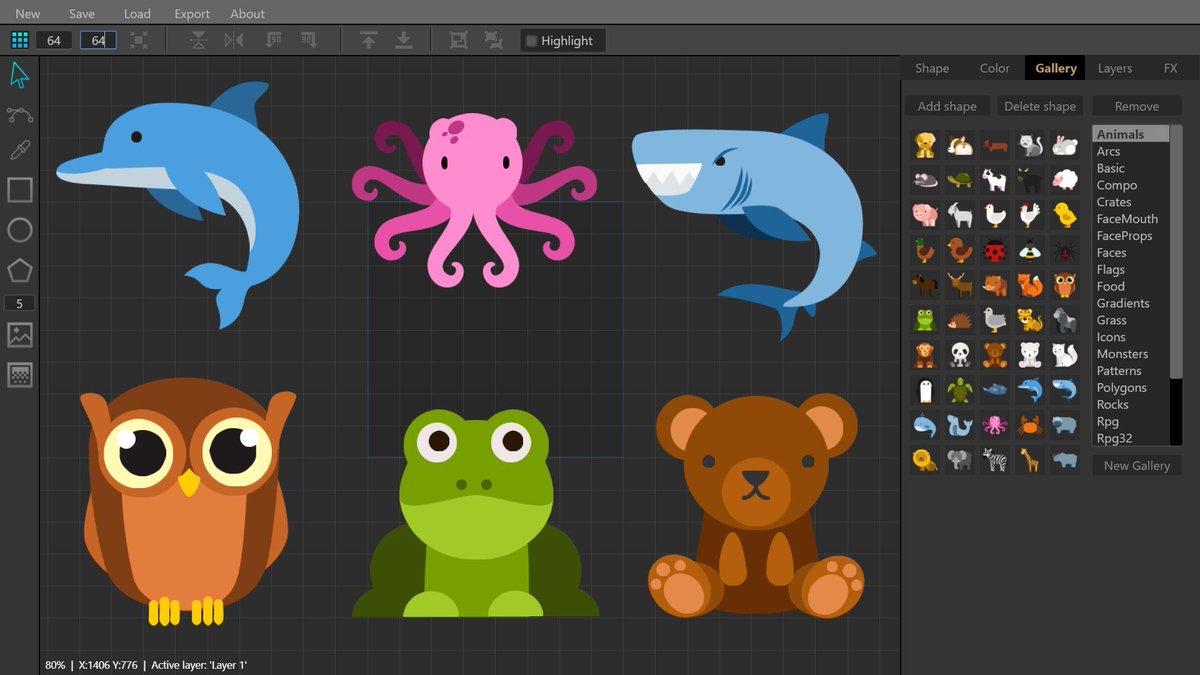
Task: Select the bezier path tool
Action: 19,114
